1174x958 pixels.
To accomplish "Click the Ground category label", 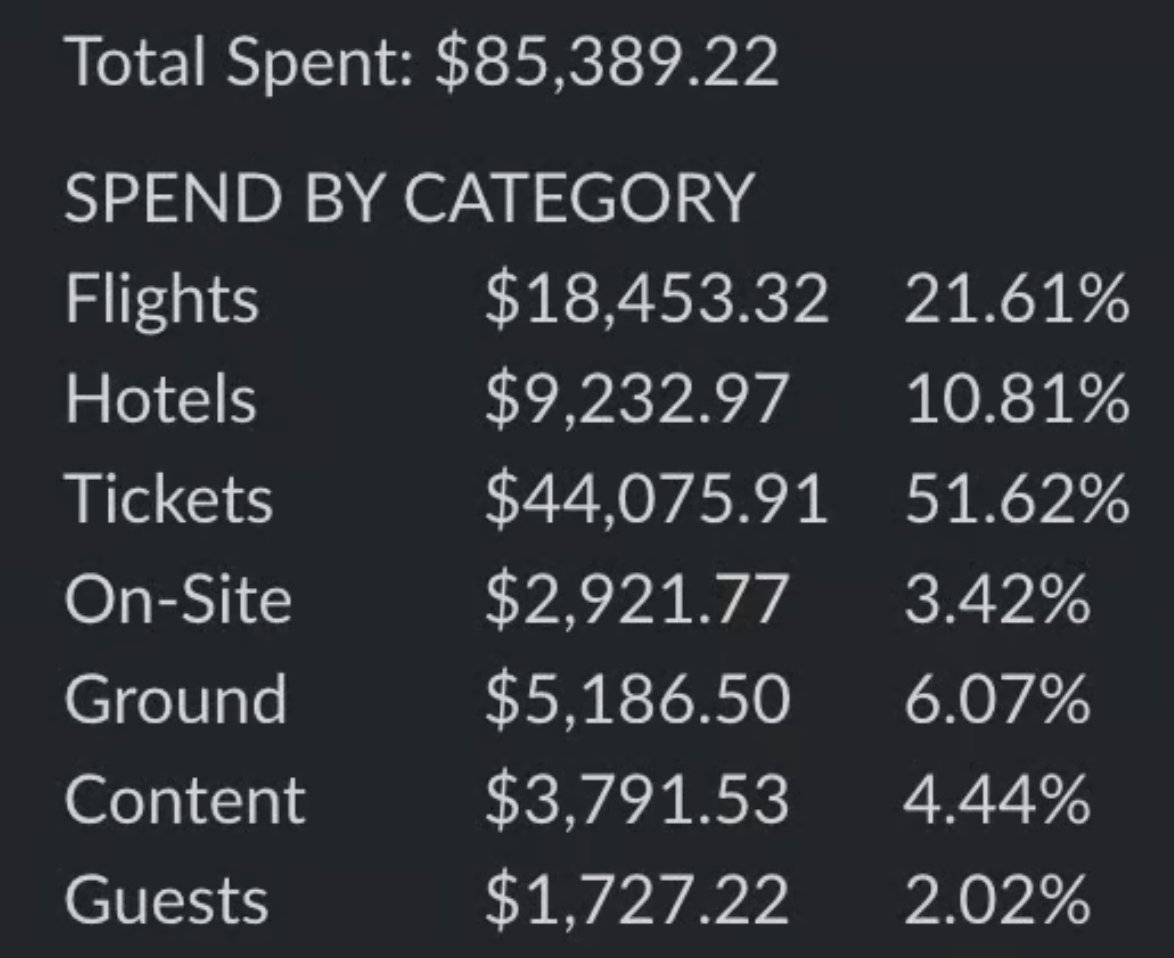I will (176, 700).
